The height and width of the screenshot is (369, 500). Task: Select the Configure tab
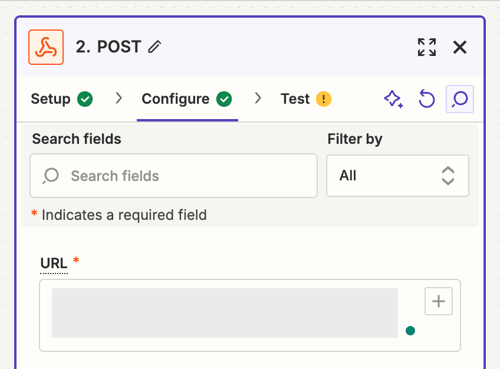187,99
